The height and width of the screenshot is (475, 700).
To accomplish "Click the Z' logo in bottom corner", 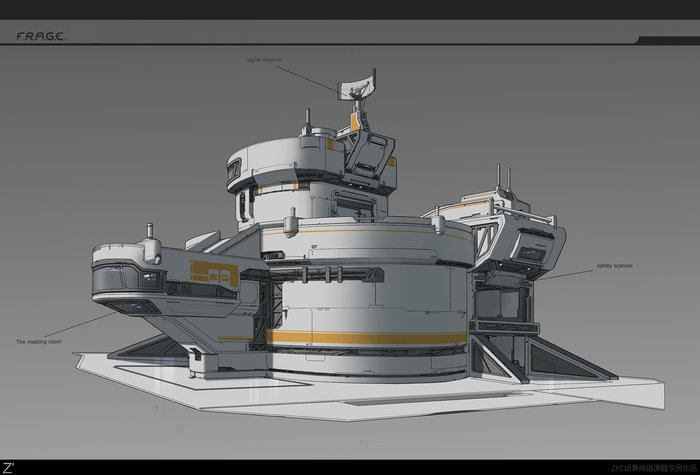I will [8, 468].
